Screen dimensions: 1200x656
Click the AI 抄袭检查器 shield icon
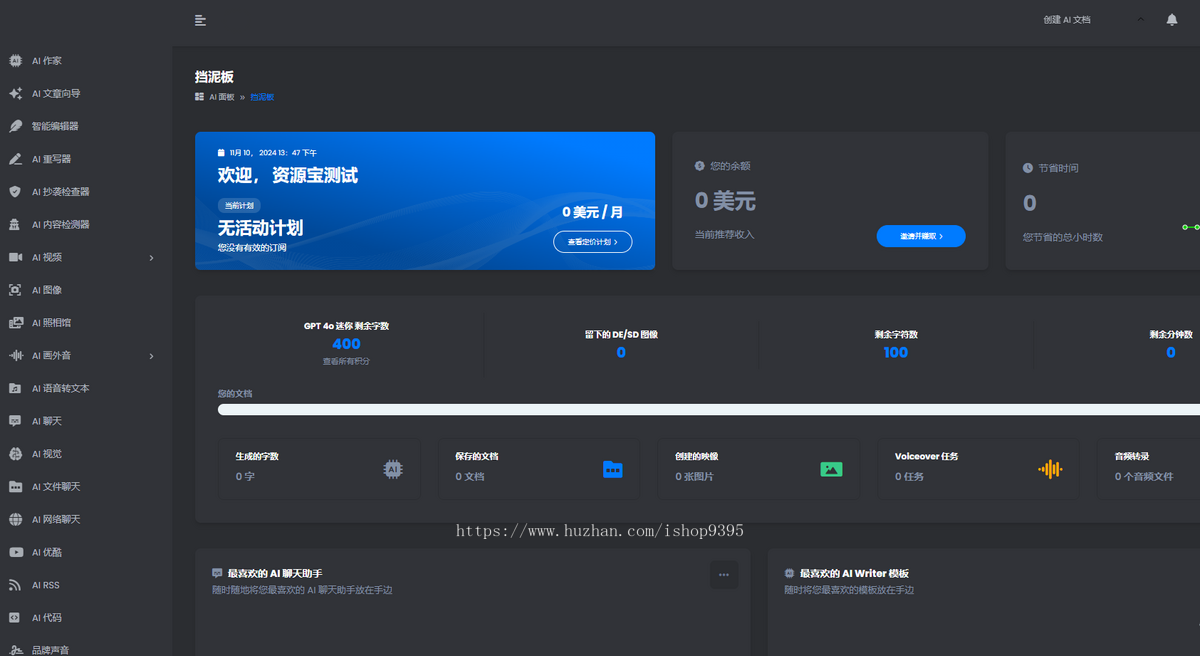click(15, 192)
